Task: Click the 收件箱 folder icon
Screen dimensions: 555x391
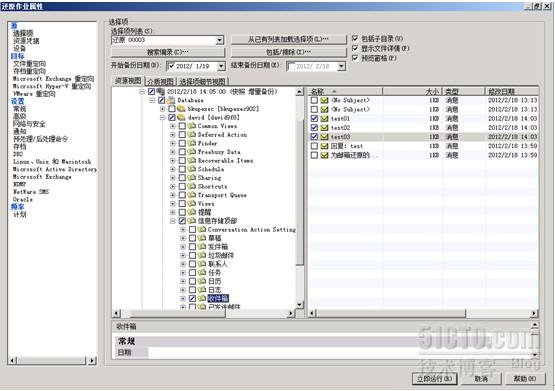Action: click(202, 298)
